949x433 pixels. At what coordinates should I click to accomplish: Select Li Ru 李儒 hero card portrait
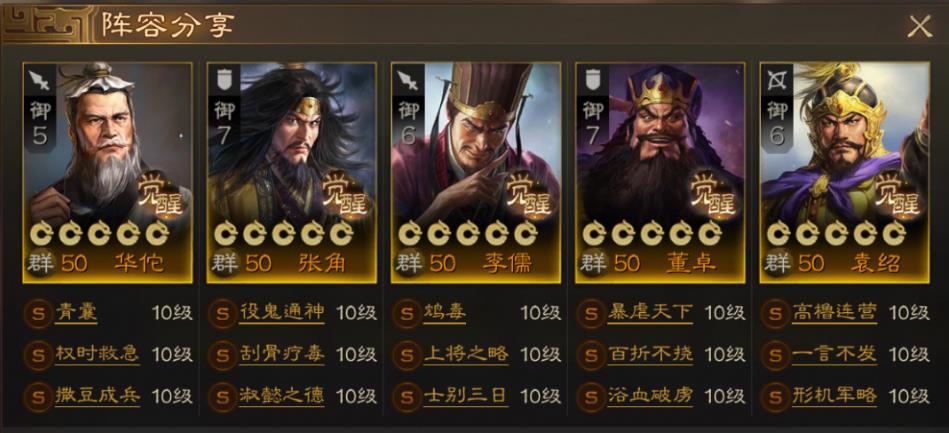pos(476,173)
